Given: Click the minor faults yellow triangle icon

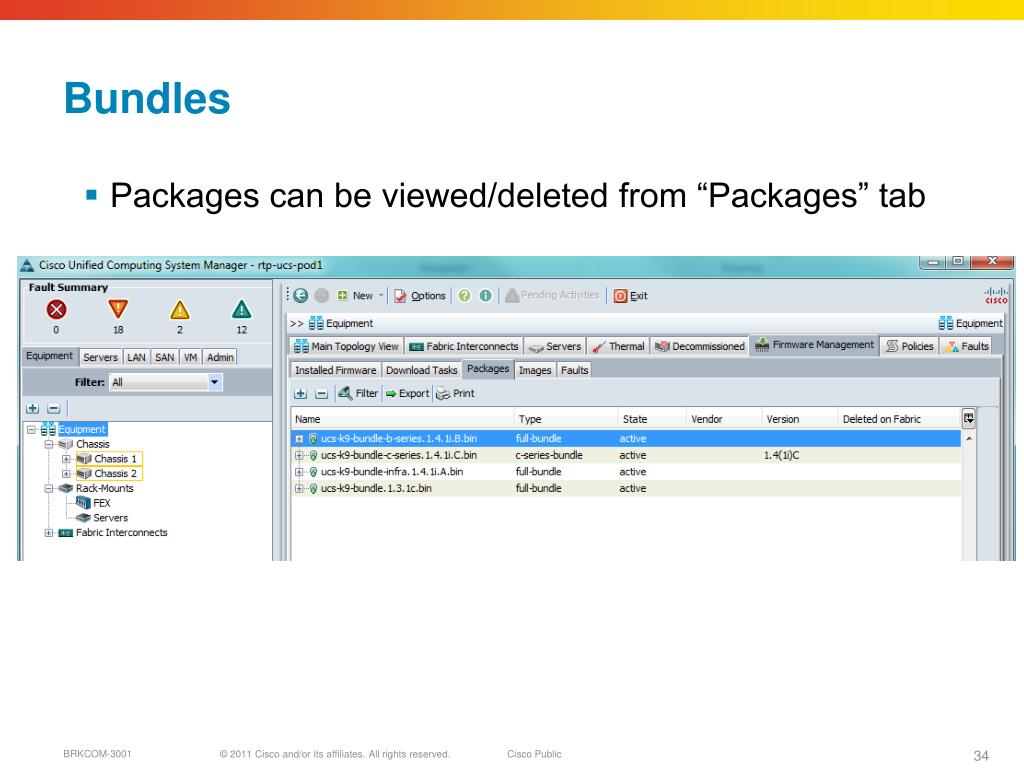Looking at the screenshot, I should click(x=180, y=310).
